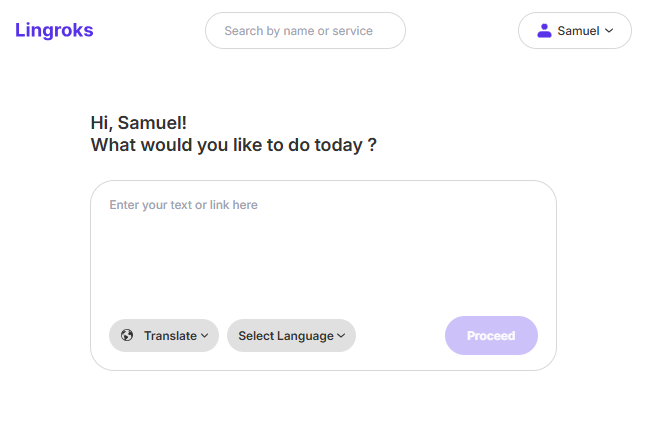This screenshot has width=646, height=446.
Task: Click the Select Language label text
Action: click(286, 336)
